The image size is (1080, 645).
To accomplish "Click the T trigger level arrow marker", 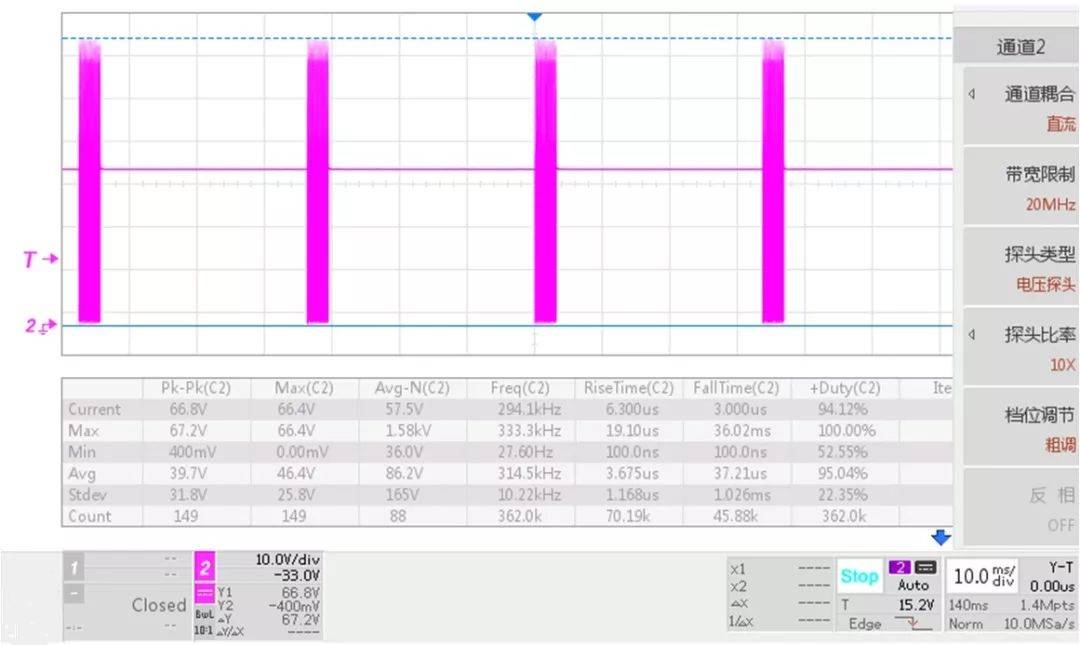I will [x=40, y=259].
